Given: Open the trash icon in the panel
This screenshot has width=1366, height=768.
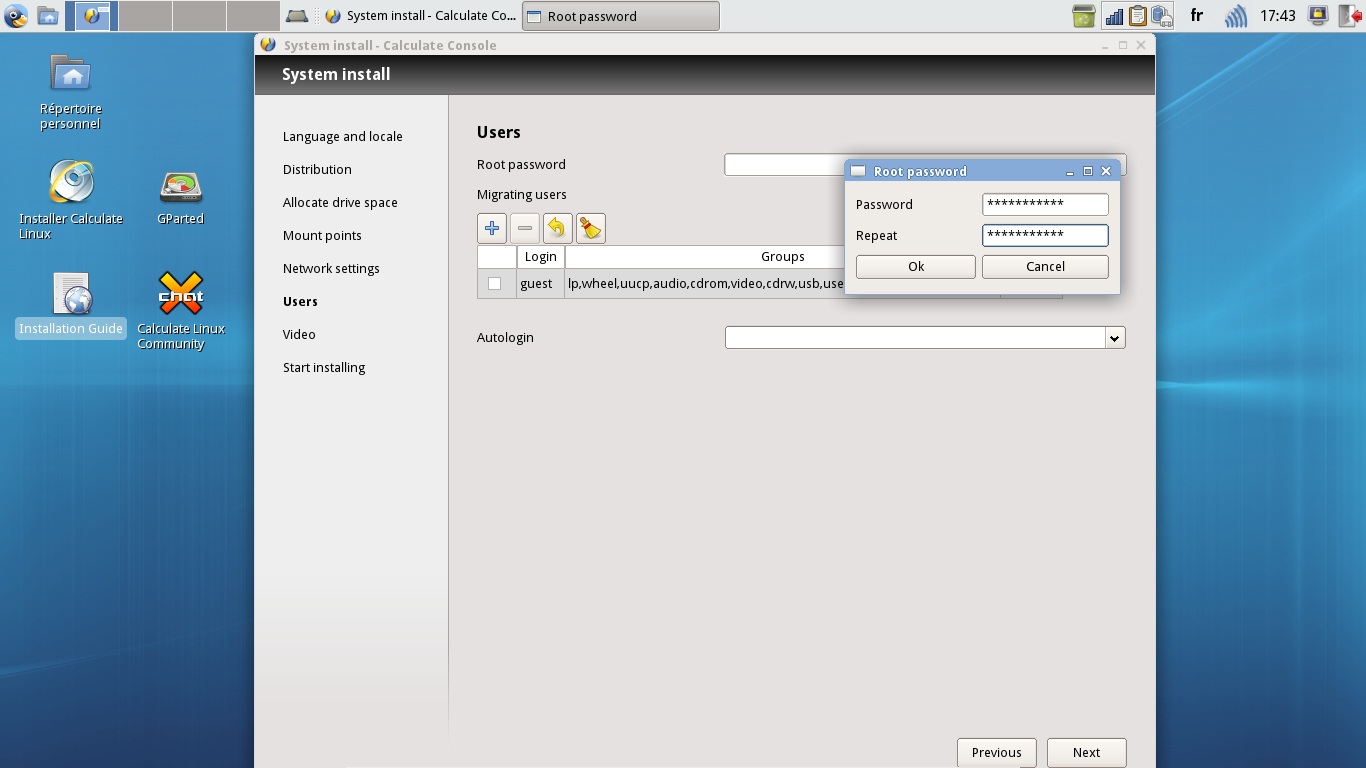Looking at the screenshot, I should [x=1083, y=16].
